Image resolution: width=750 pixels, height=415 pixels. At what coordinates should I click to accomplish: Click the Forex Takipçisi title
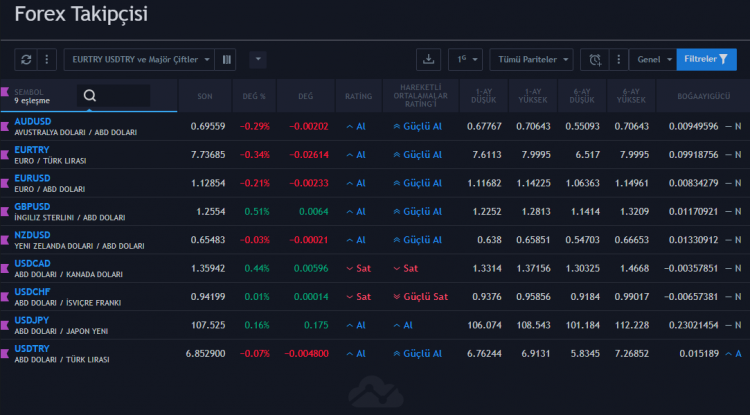click(81, 14)
